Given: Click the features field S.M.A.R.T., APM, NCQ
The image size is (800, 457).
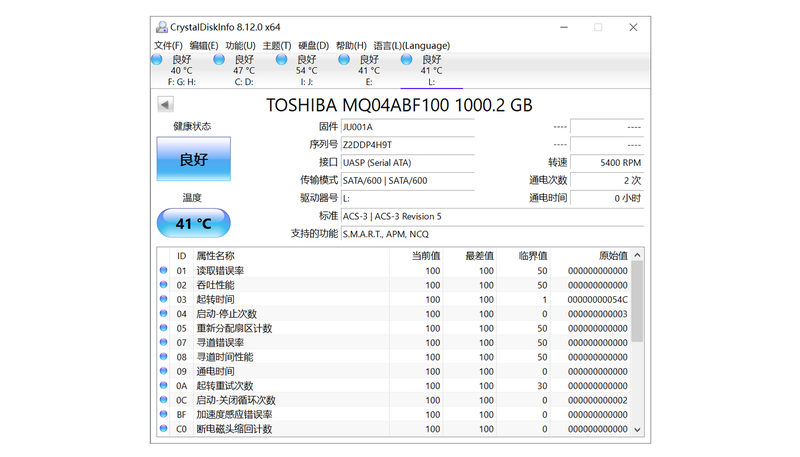Looking at the screenshot, I should point(492,234).
